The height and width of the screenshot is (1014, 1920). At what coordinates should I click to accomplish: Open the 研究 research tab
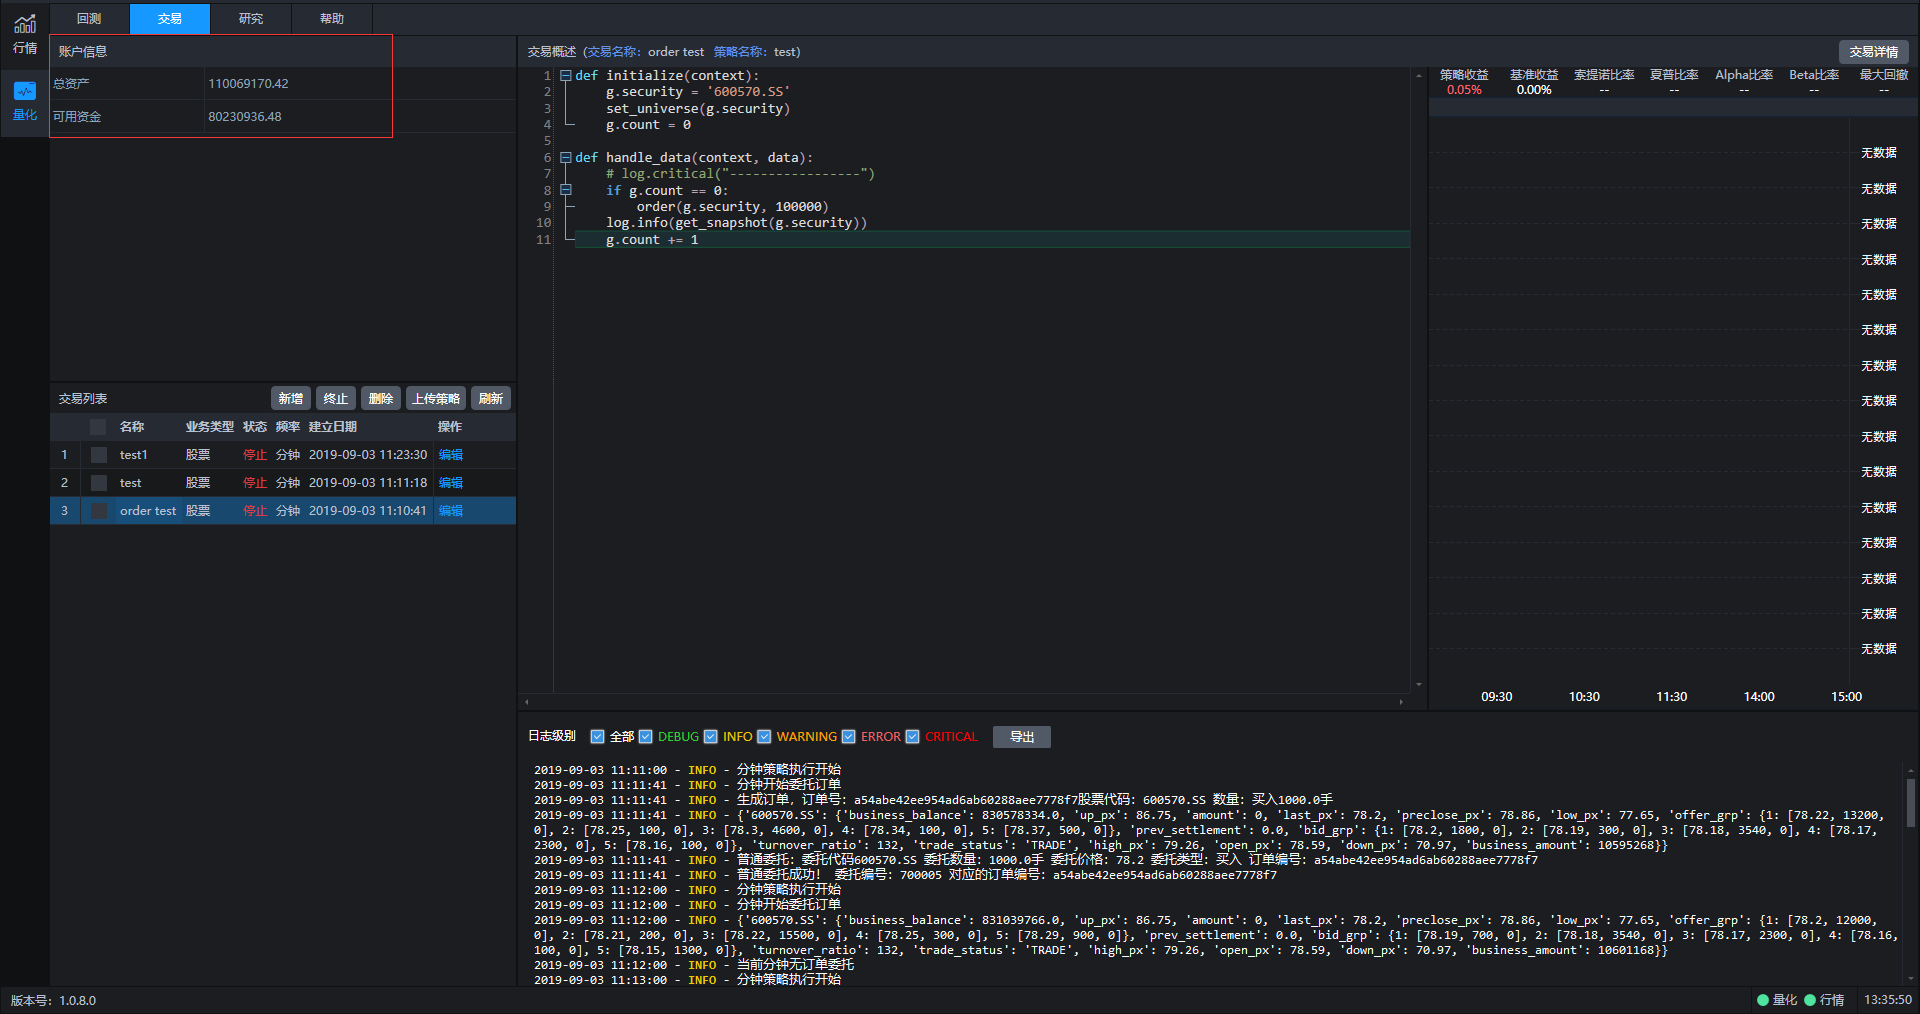pyautogui.click(x=251, y=19)
